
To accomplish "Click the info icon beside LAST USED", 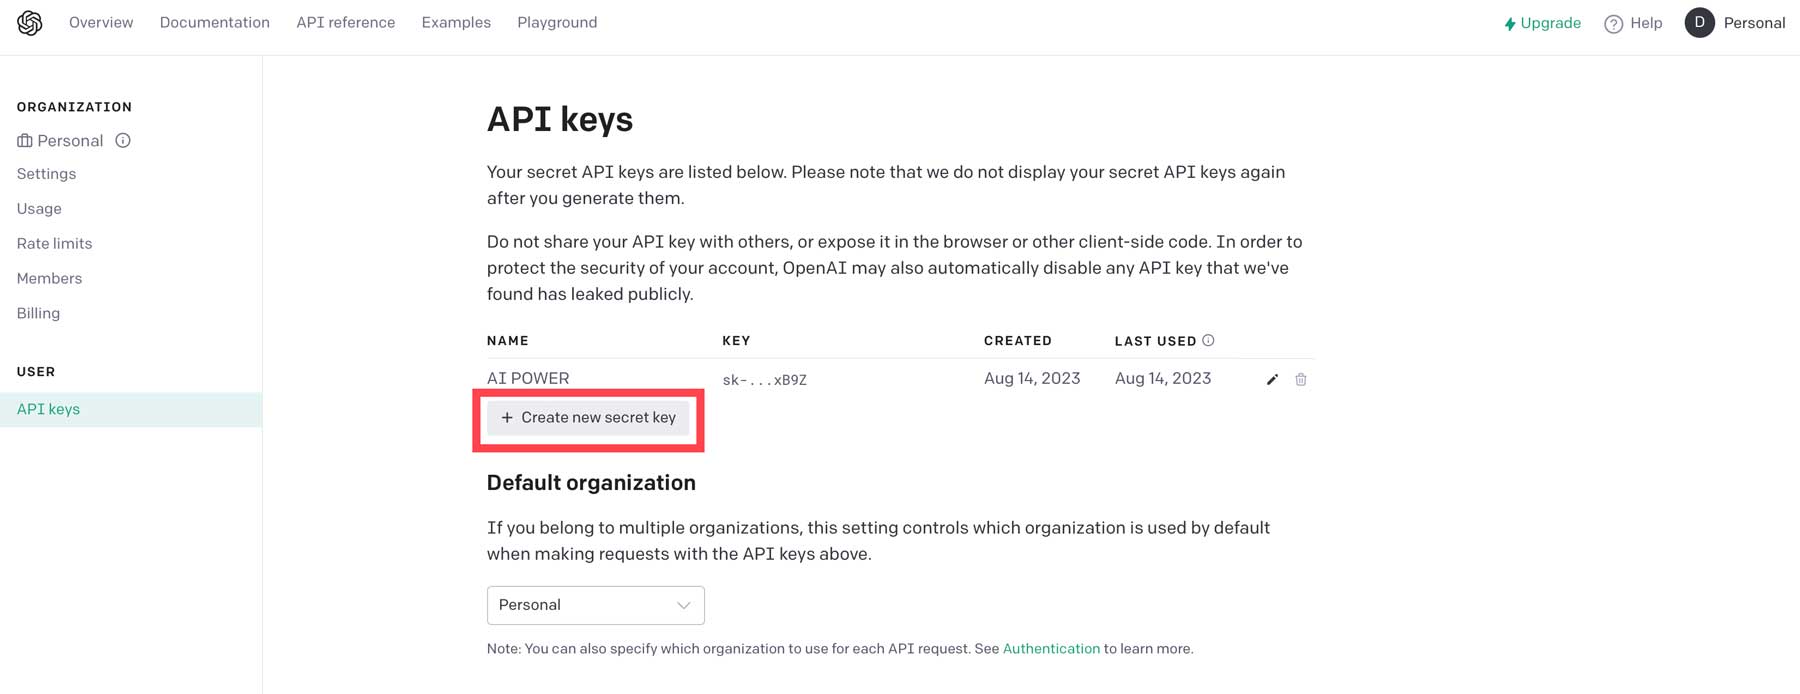I will coord(1208,340).
